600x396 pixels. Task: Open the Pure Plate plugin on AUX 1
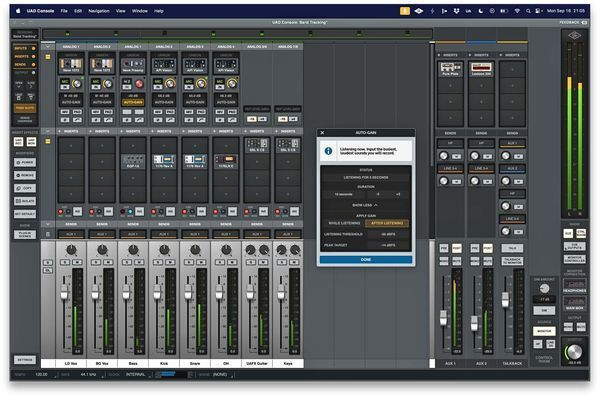[450, 69]
